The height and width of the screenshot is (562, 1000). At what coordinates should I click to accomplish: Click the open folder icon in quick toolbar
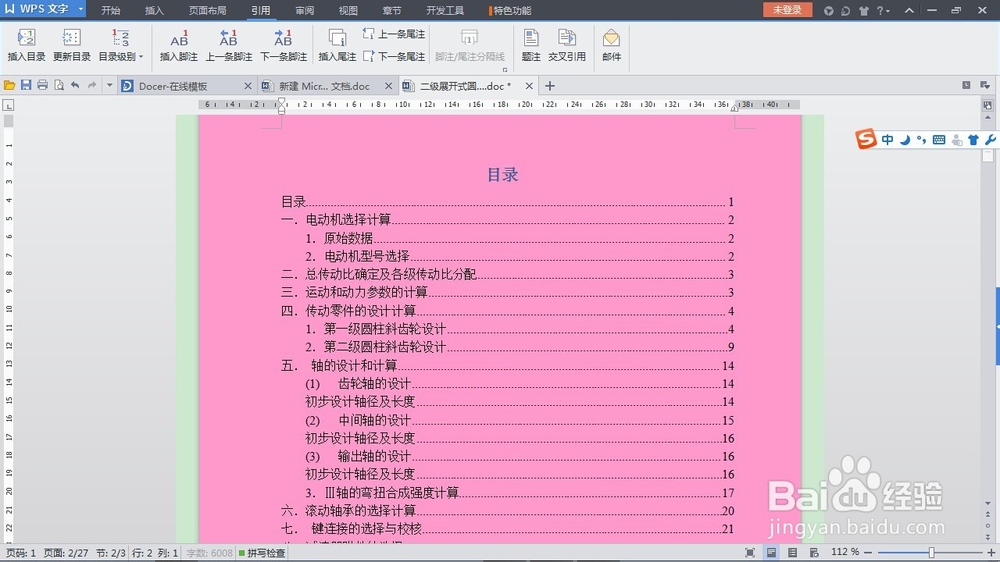click(9, 85)
